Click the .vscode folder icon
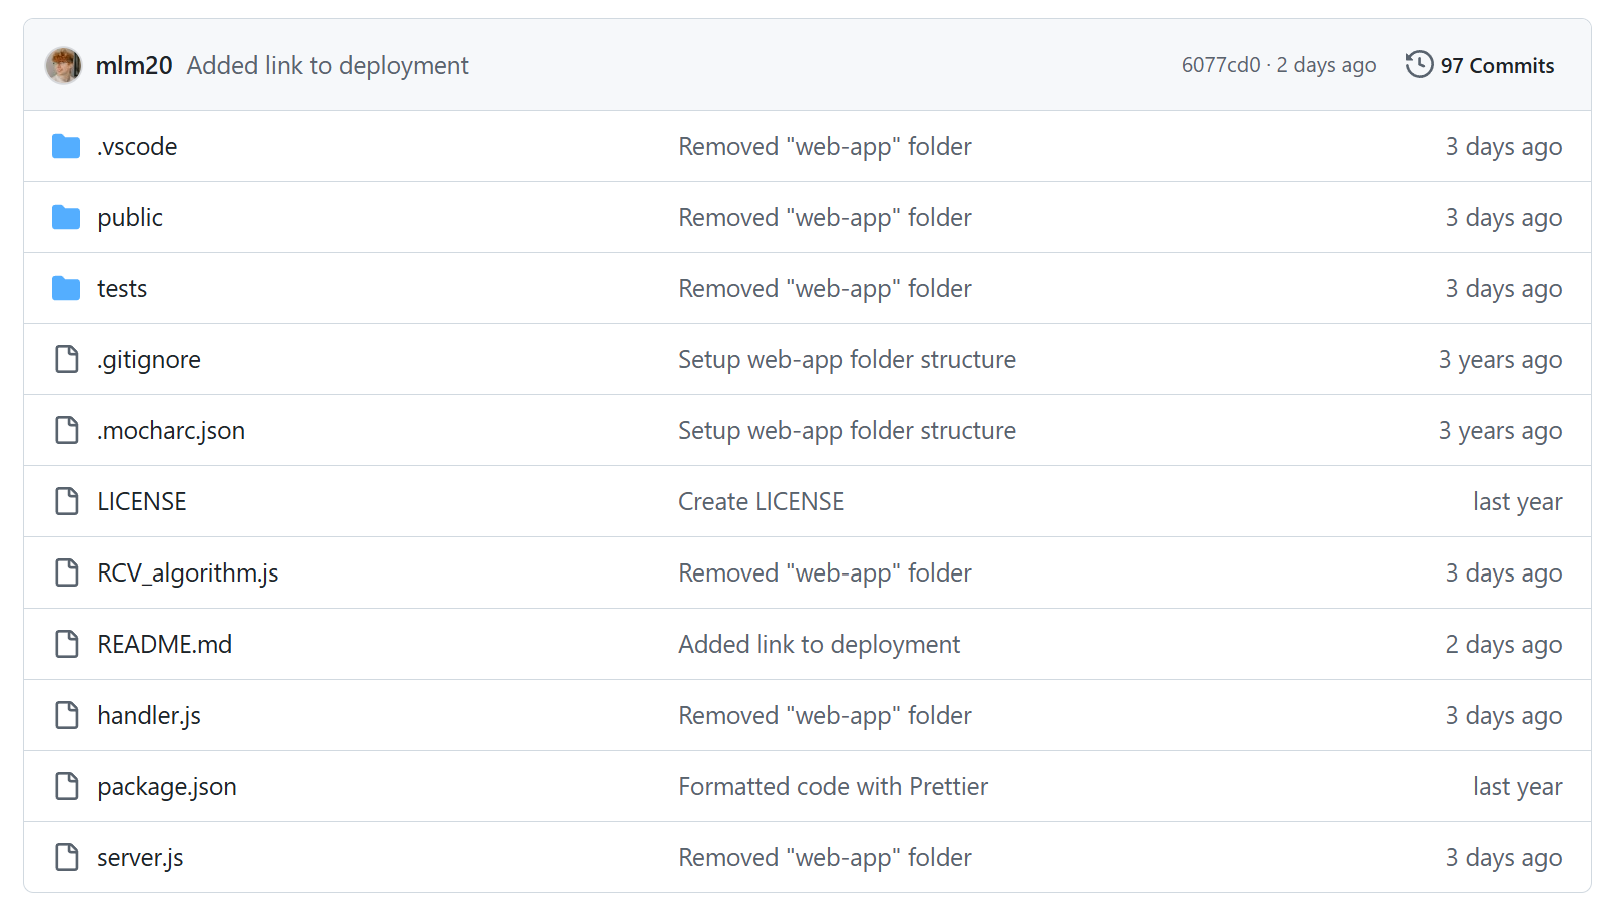Image resolution: width=1618 pixels, height=910 pixels. (66, 147)
